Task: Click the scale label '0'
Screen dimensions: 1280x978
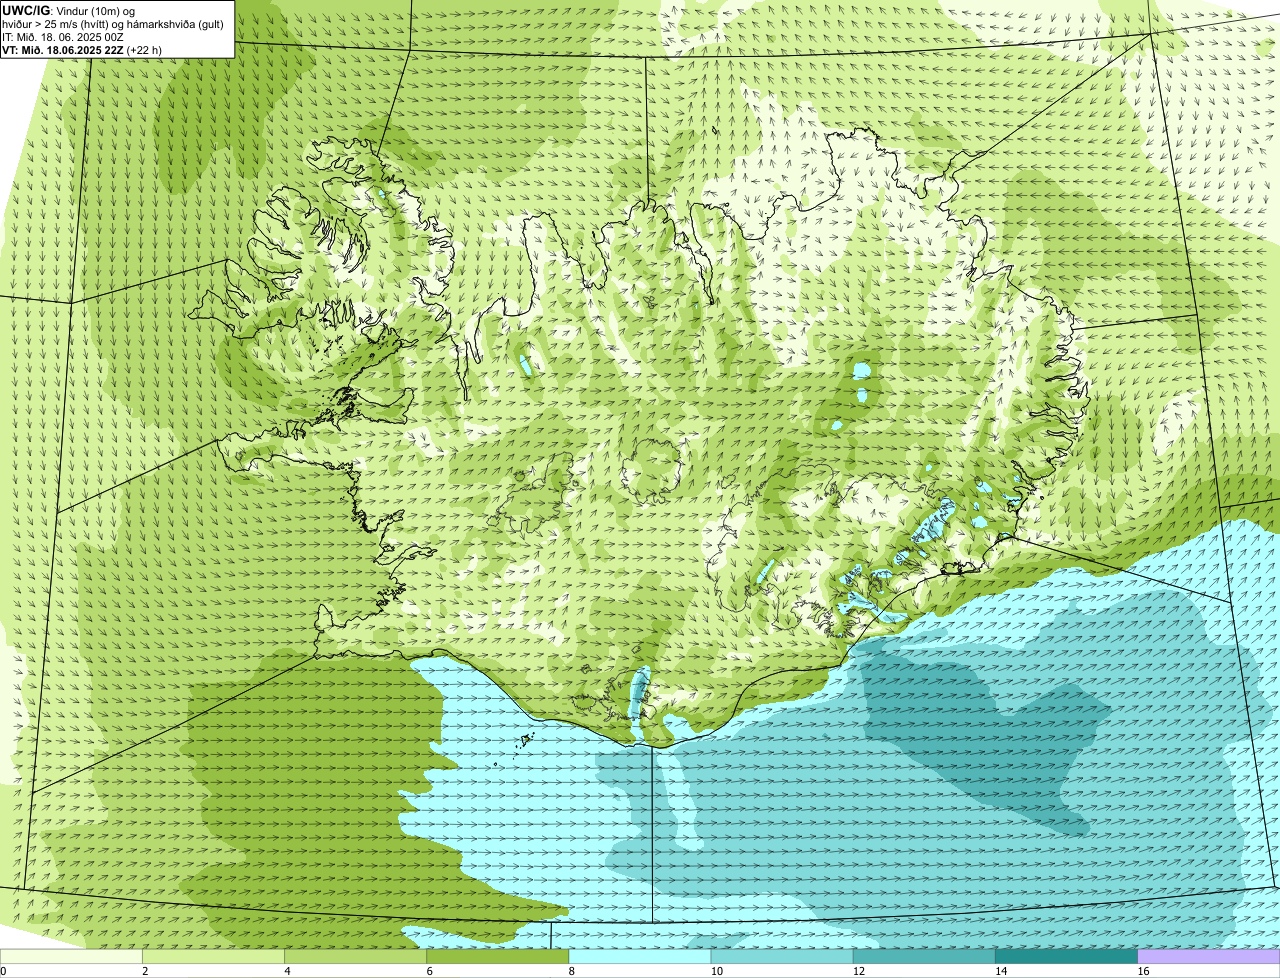Action: (3, 971)
